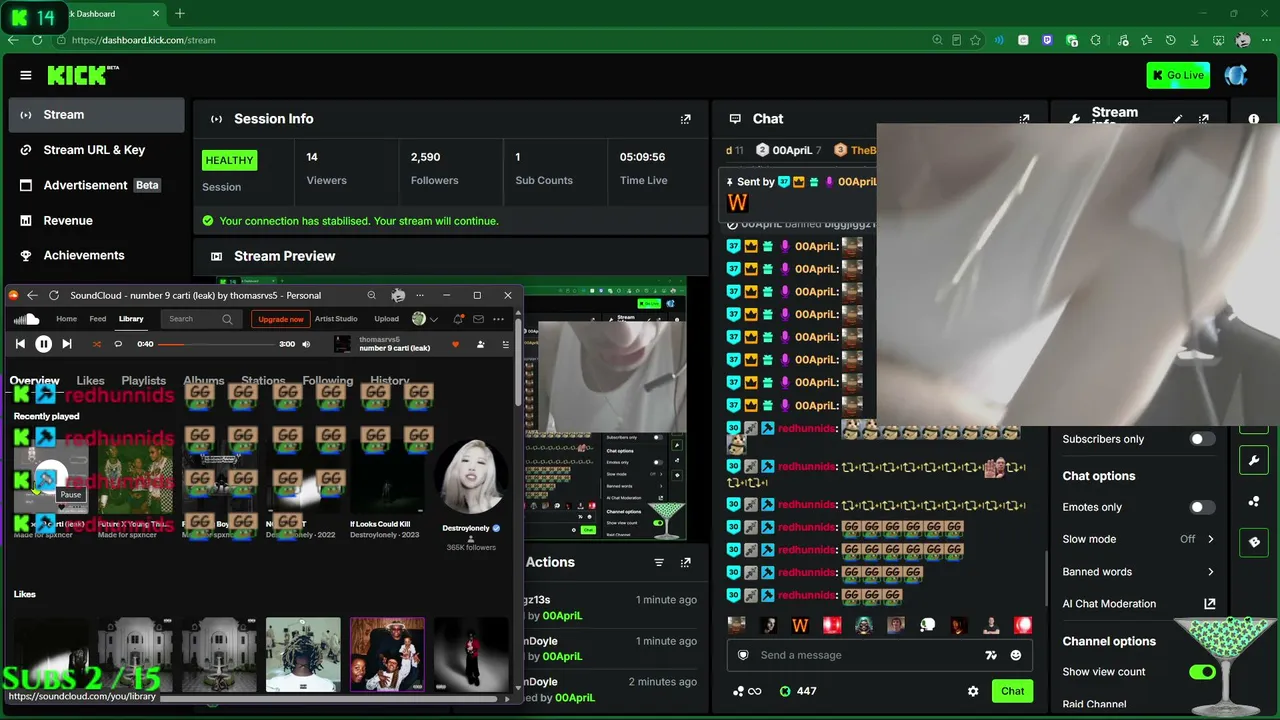Toggle Subscribers only chat
Image resolution: width=1280 pixels, height=720 pixels.
1202,439
